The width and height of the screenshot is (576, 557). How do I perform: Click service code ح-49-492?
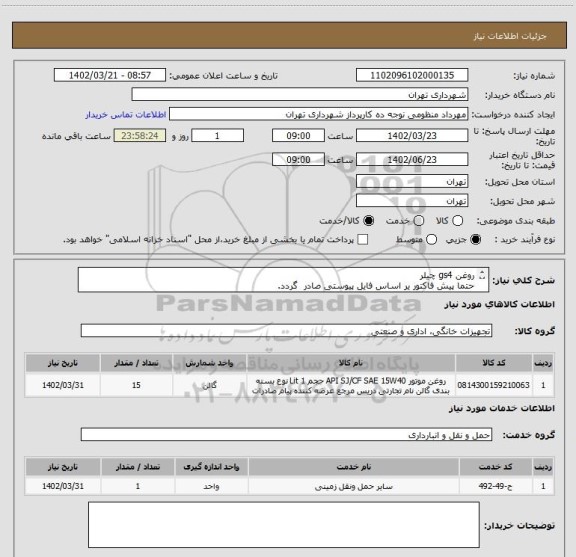496,486
